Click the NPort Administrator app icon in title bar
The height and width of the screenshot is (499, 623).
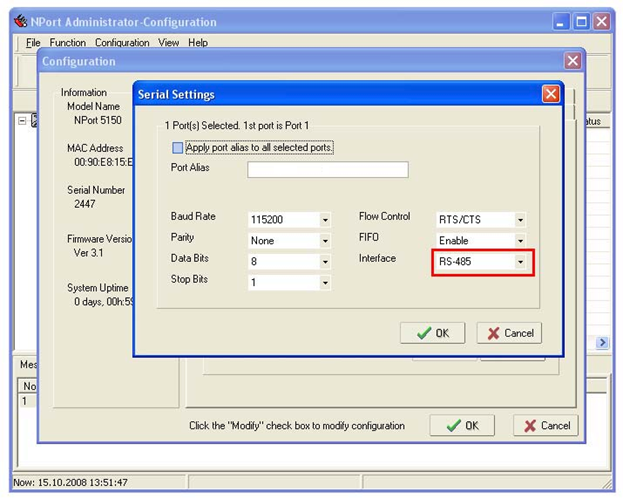pos(20,21)
